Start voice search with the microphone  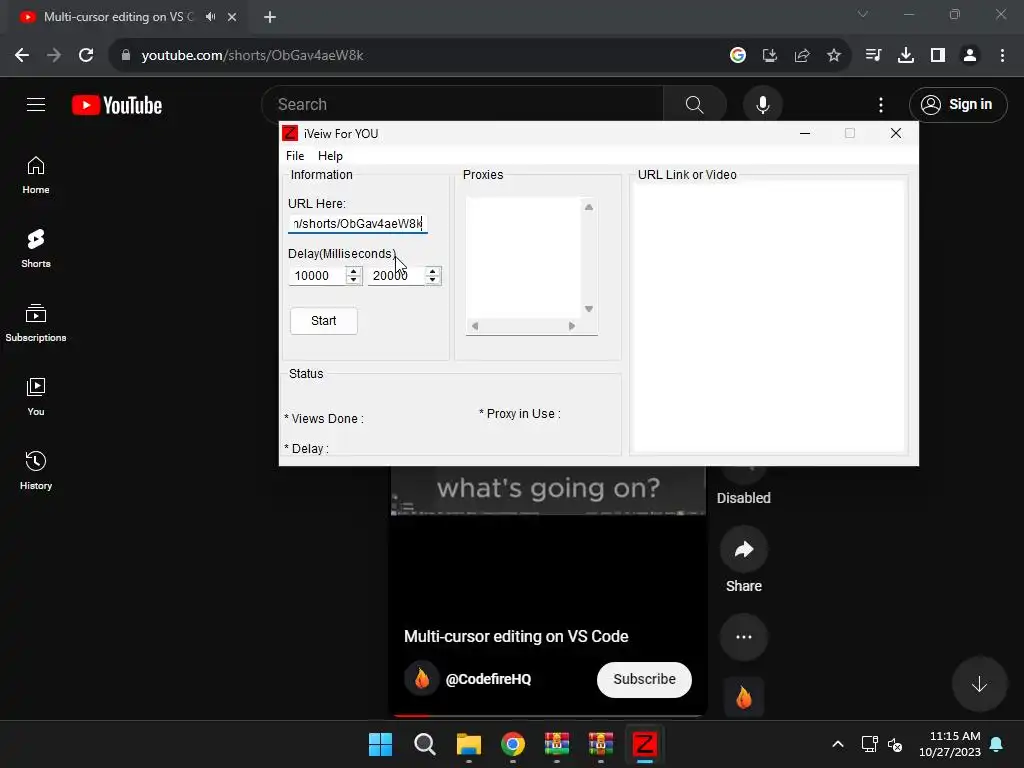[762, 104]
